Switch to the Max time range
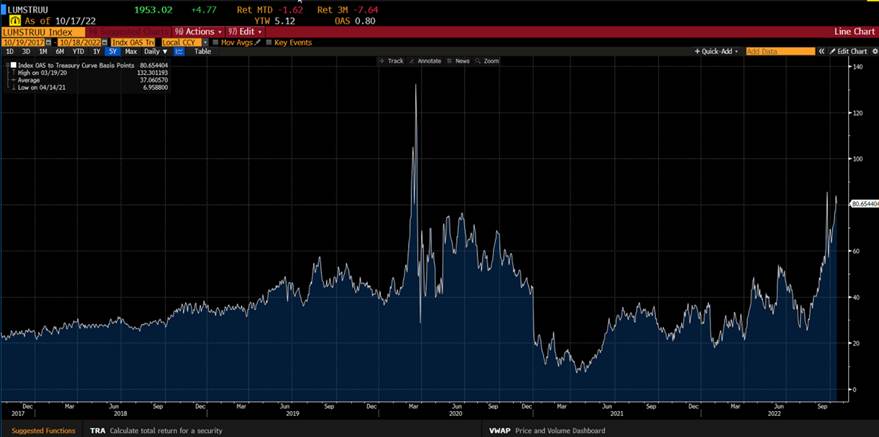Screen dimensions: 879x437 tap(130, 51)
